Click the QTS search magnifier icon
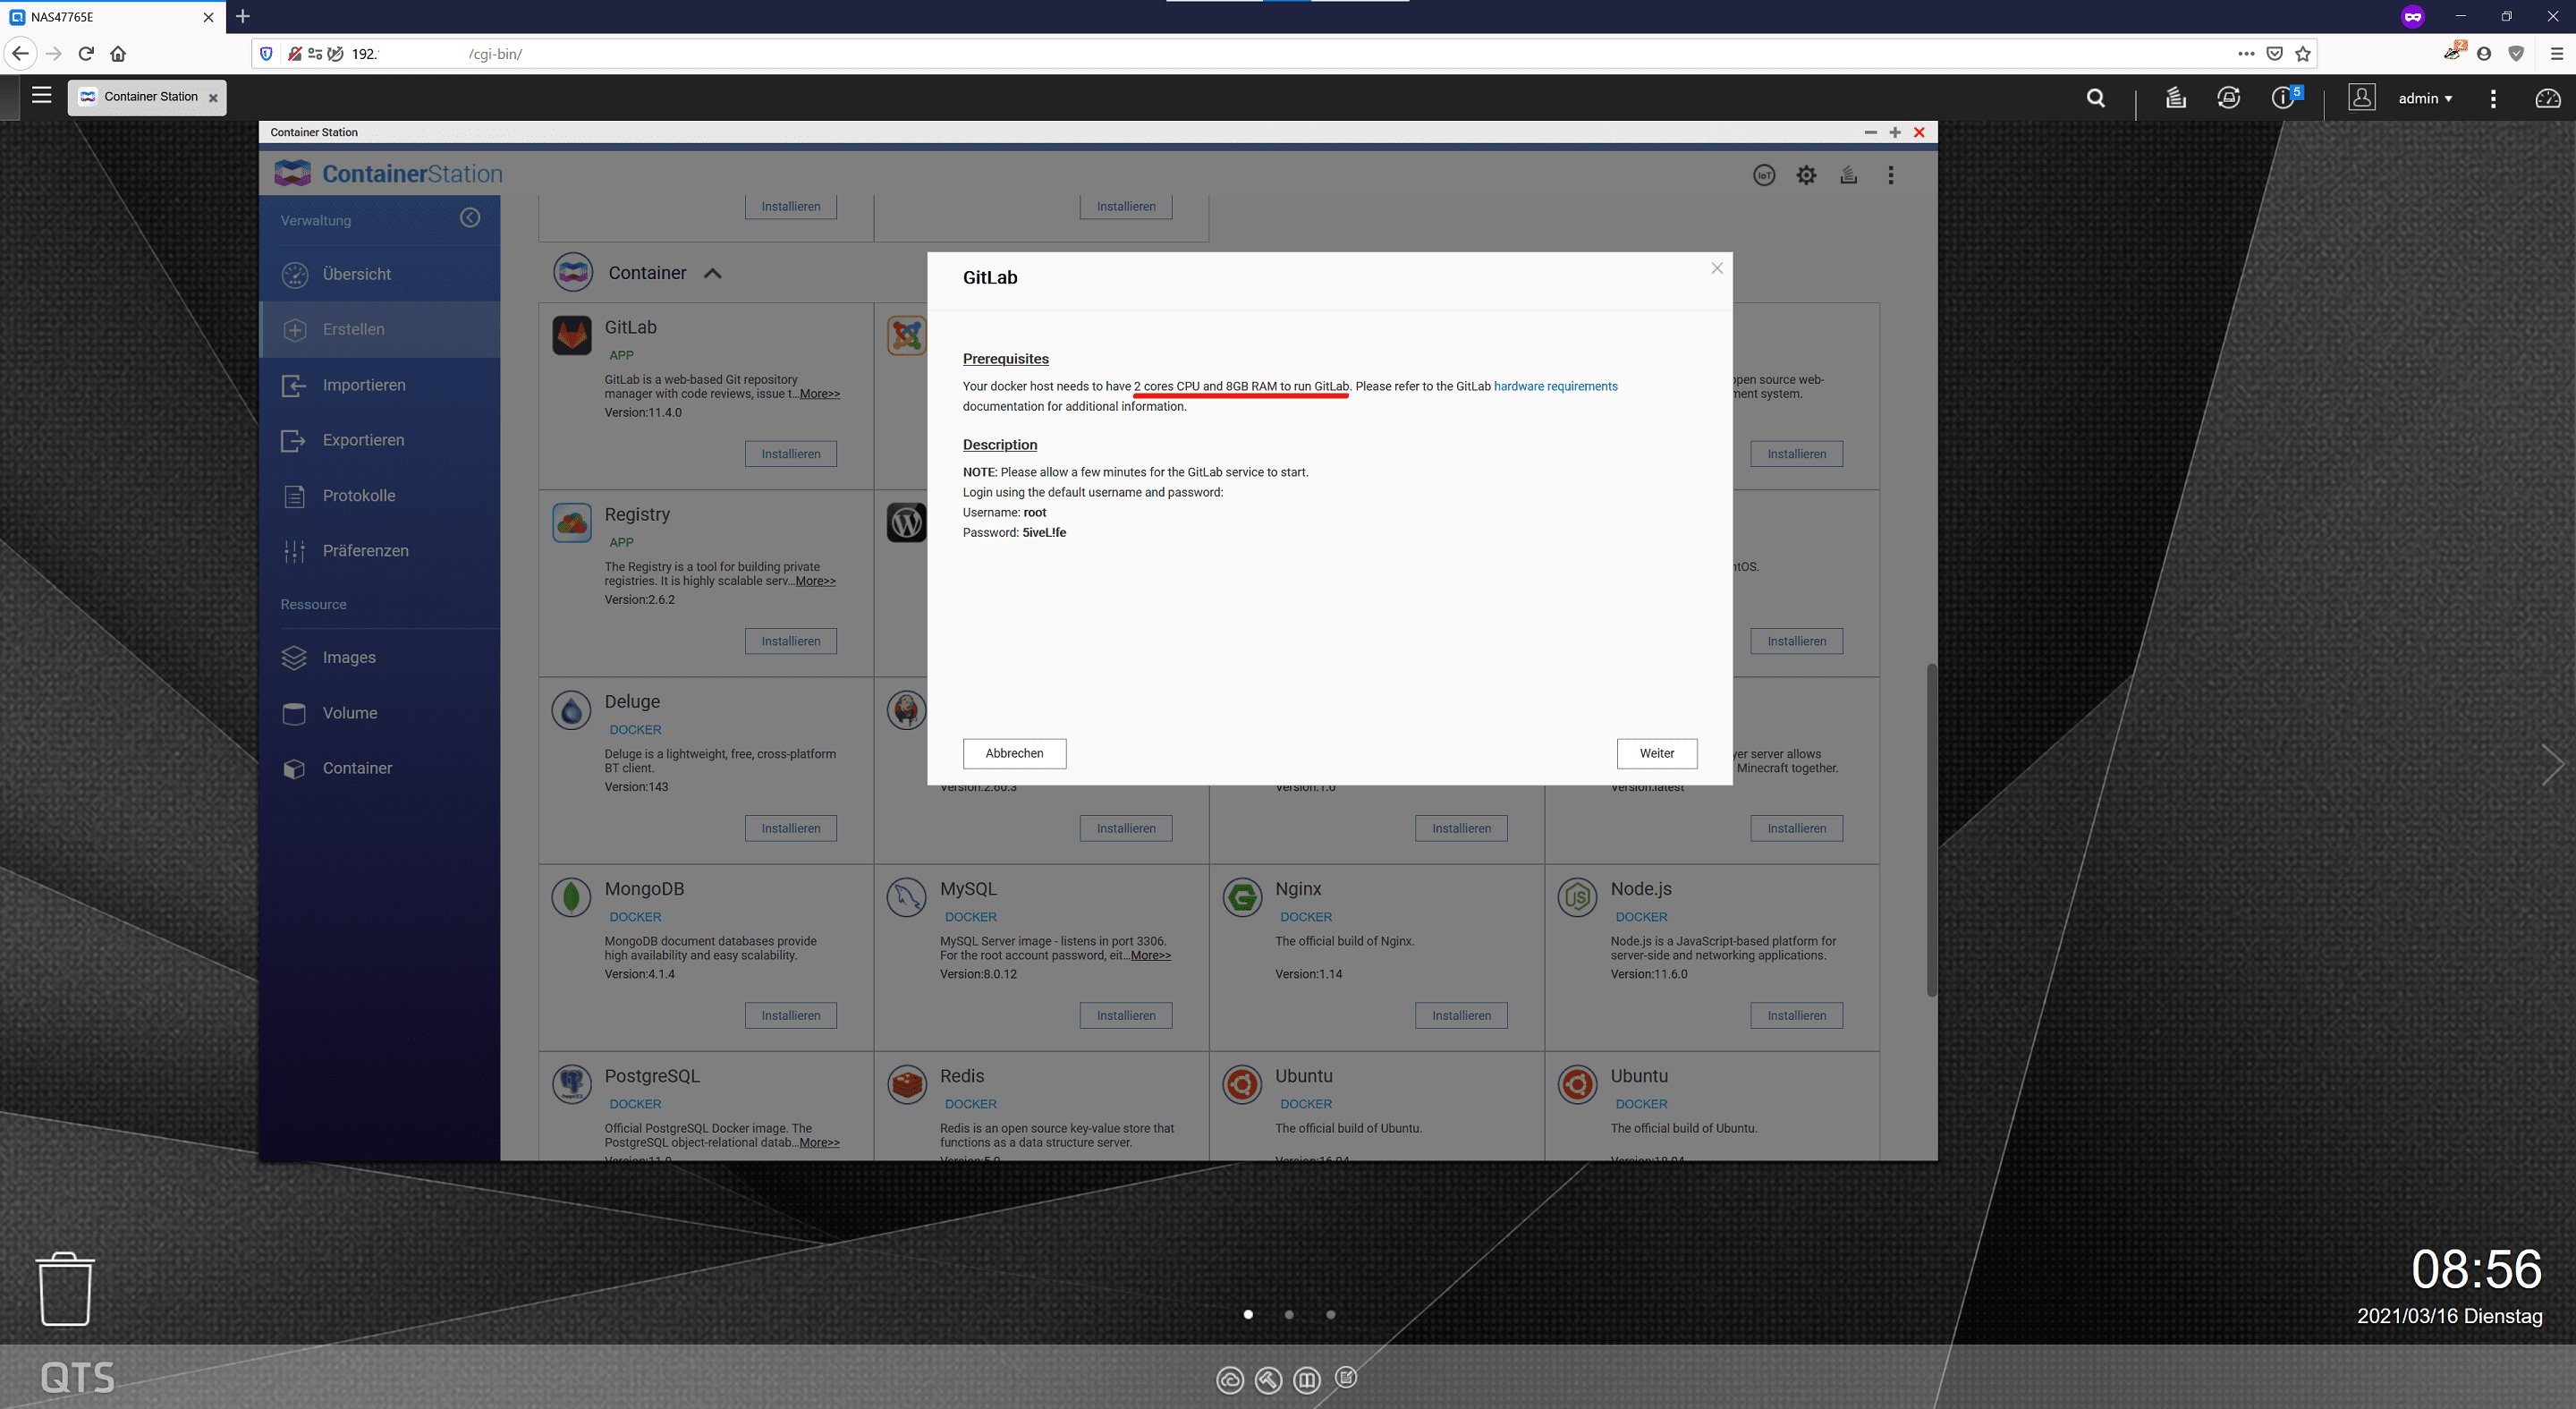The width and height of the screenshot is (2576, 1409). point(2096,98)
